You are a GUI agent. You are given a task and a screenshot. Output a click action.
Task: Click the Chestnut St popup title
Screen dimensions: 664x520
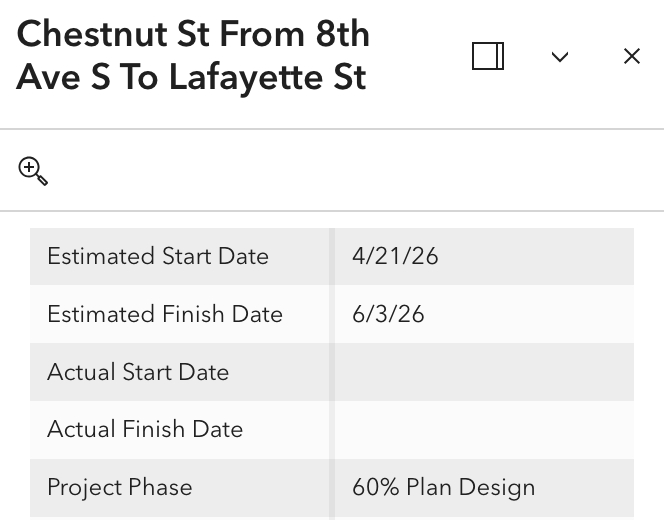(193, 56)
